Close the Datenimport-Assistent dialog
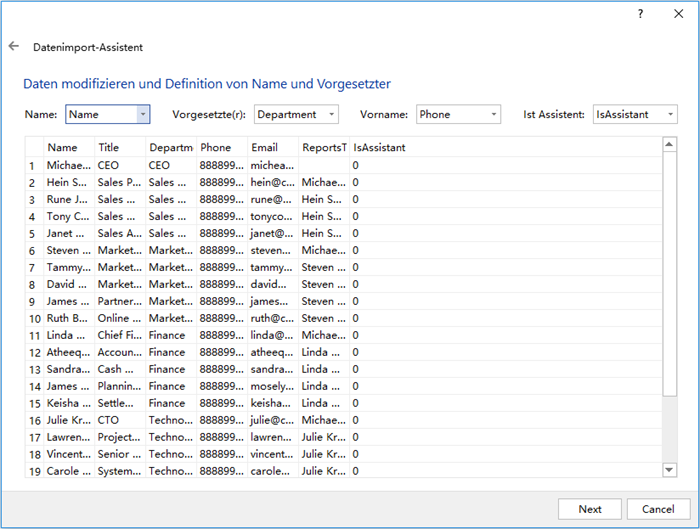The width and height of the screenshot is (700, 529). 677,14
